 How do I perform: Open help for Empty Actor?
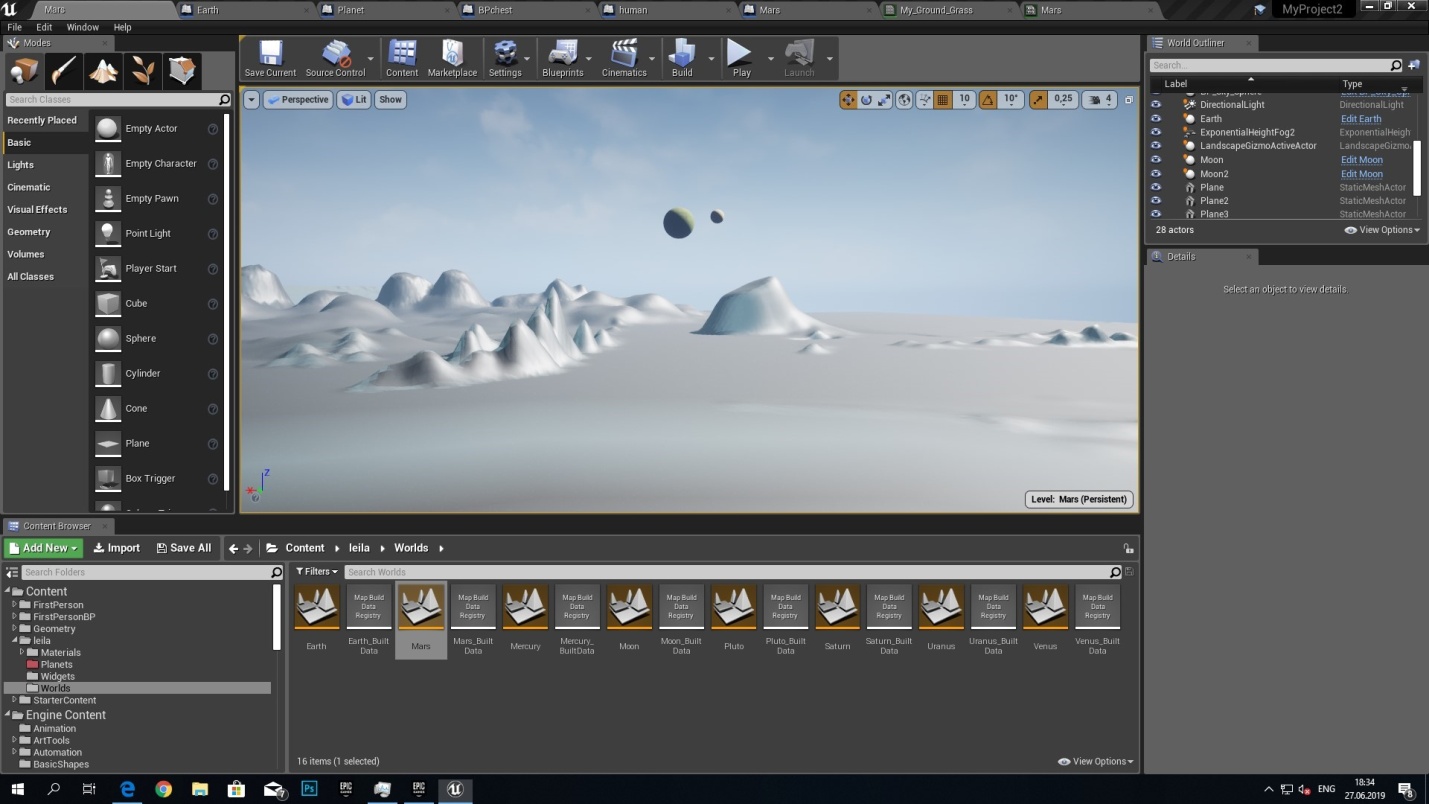(x=212, y=129)
